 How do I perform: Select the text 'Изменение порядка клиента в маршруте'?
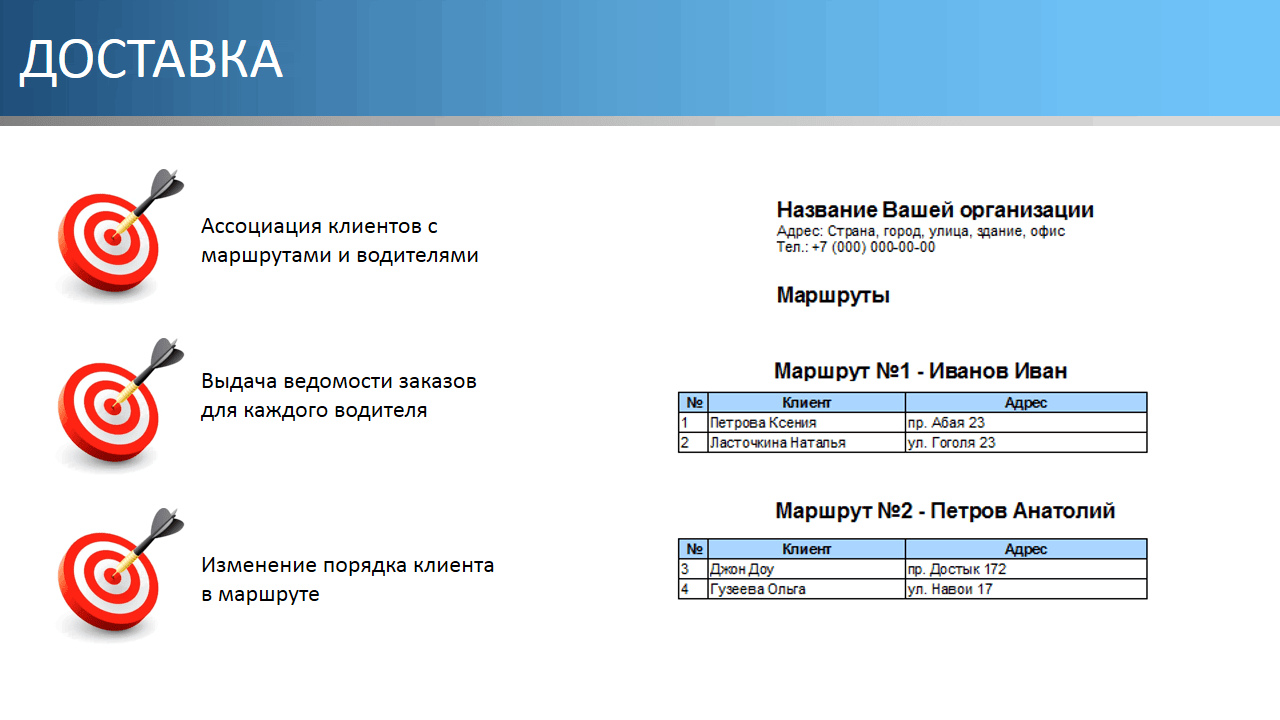tap(348, 579)
